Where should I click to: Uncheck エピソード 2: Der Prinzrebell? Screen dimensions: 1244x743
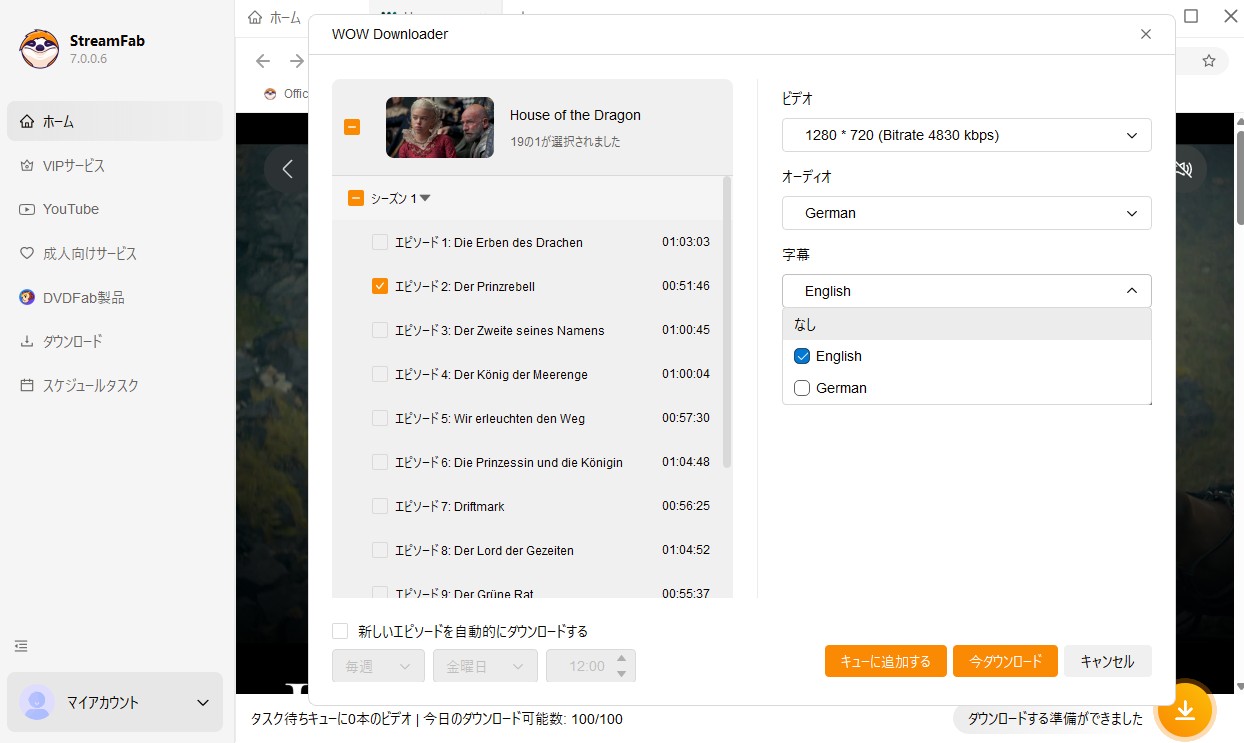[380, 285]
